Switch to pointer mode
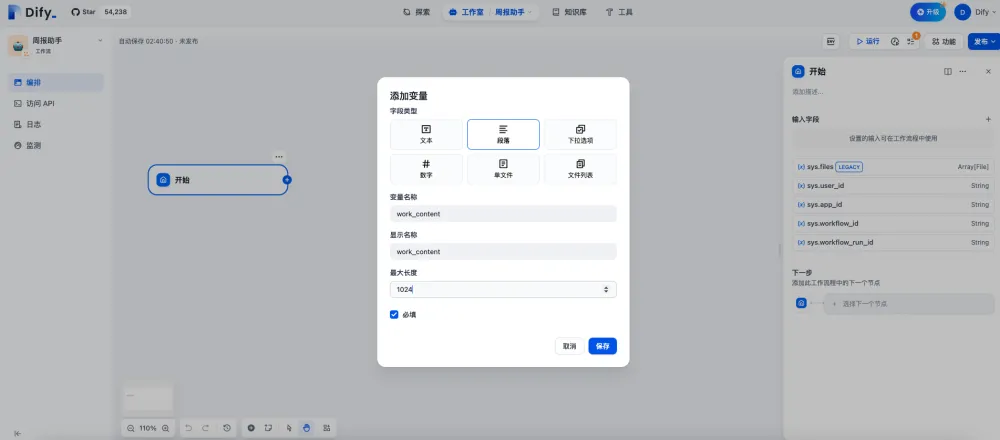The image size is (1000, 440). click(289, 428)
